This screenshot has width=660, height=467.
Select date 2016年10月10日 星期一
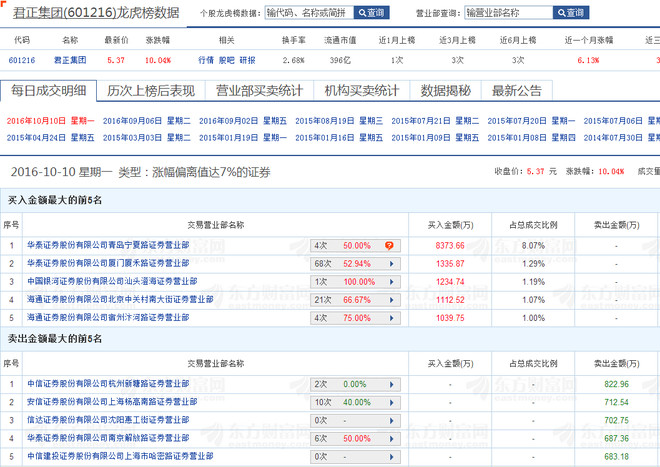[51, 121]
